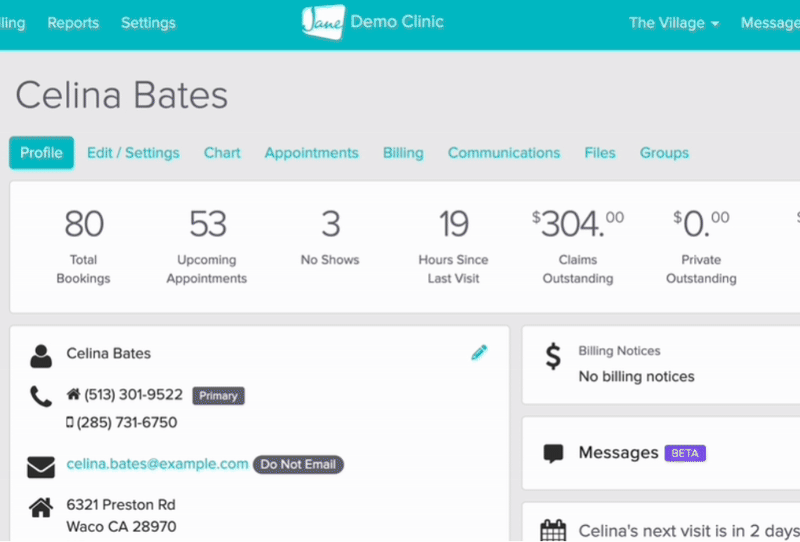Viewport: 800px width, 542px height.
Task: Click the celina.bates@example.com email link
Action: click(x=157, y=464)
